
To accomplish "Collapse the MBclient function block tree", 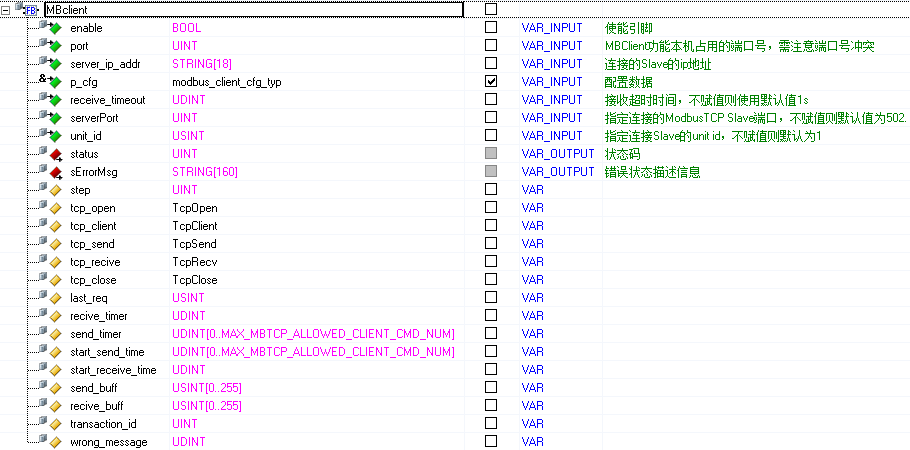I will (x=6, y=10).
